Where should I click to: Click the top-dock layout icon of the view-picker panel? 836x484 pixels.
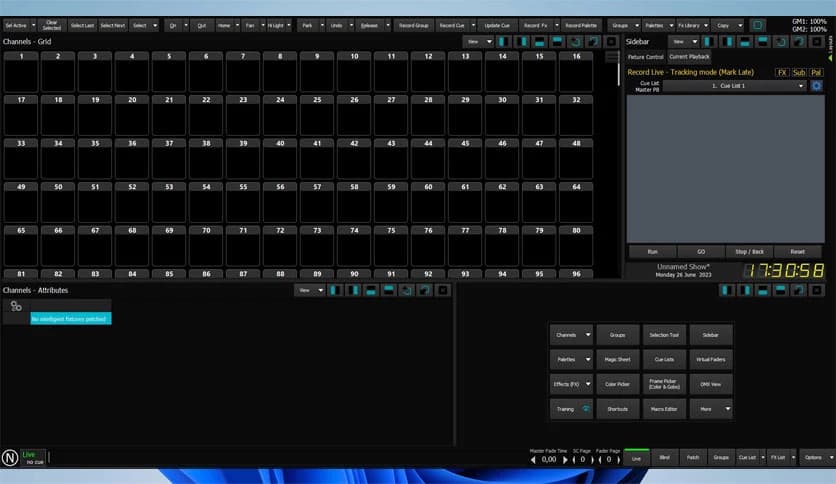[781, 290]
